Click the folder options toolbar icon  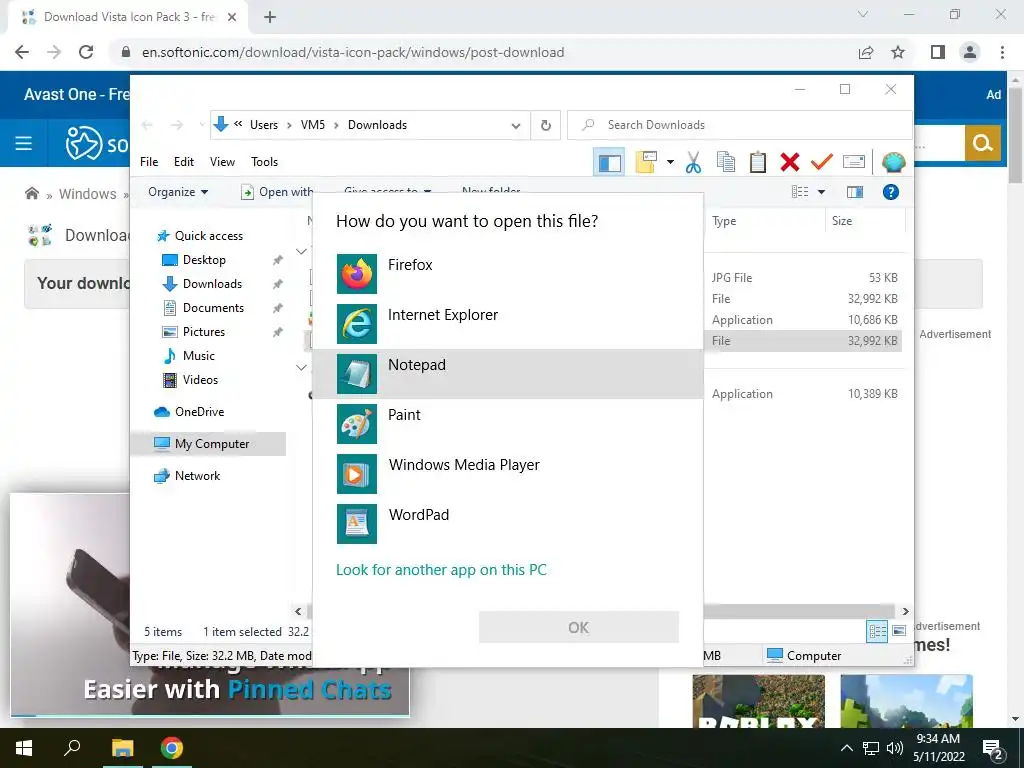coord(646,162)
